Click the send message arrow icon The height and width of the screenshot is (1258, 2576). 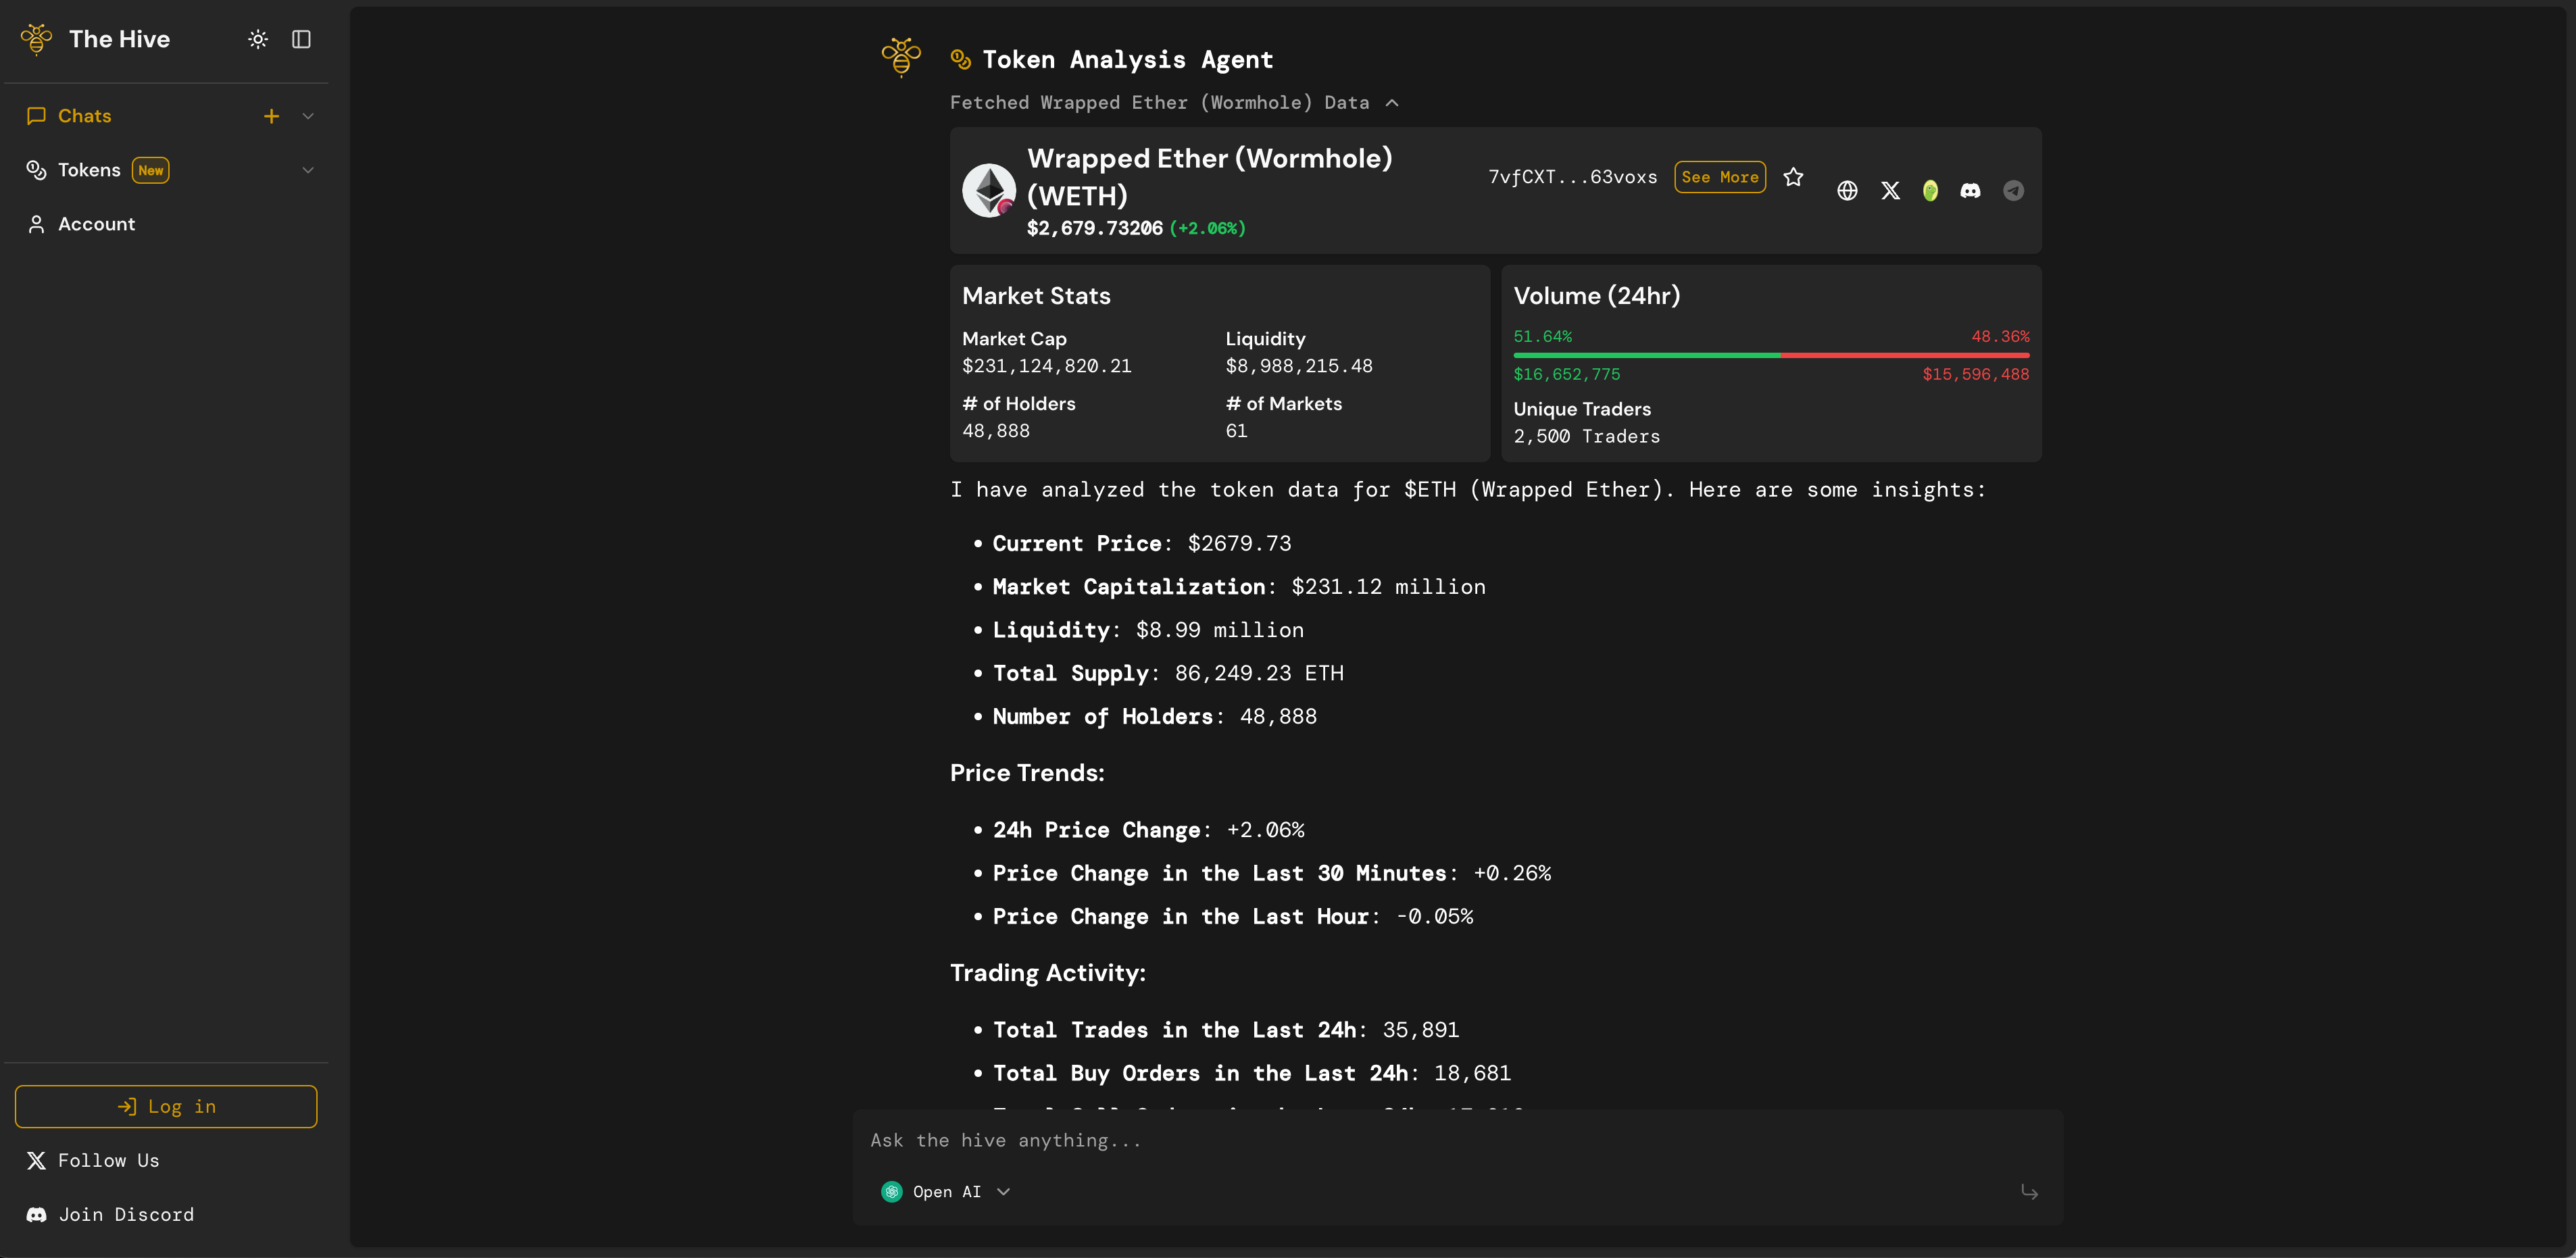[2029, 1191]
